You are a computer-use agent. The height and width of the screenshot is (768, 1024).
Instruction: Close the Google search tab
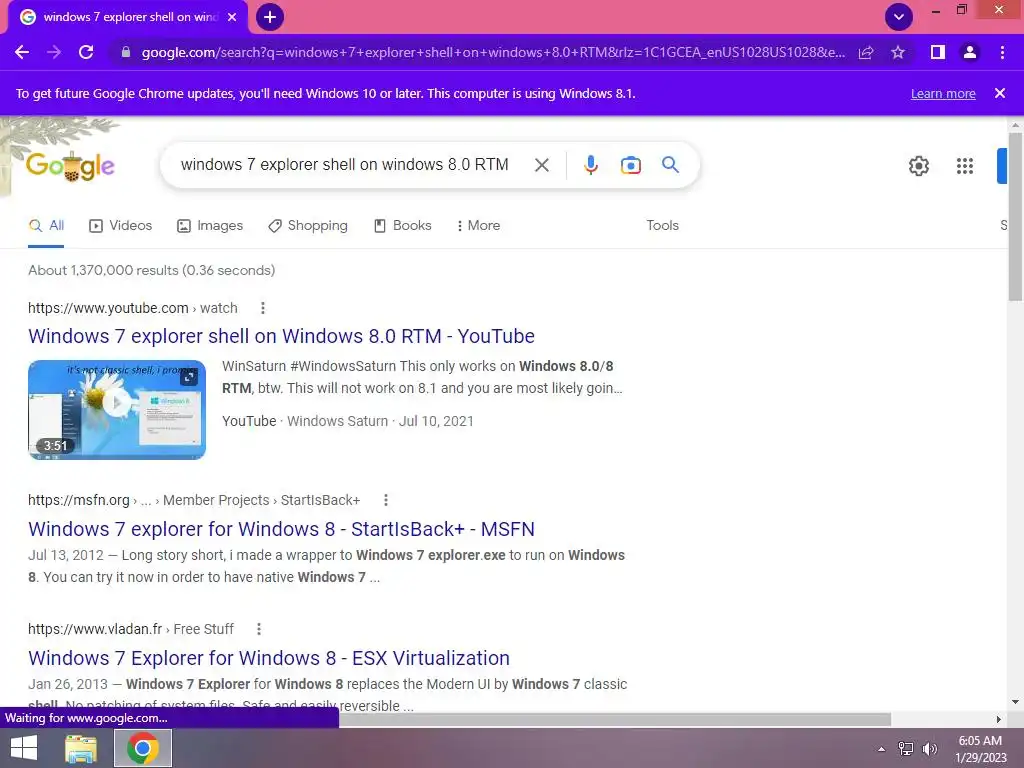pyautogui.click(x=232, y=17)
